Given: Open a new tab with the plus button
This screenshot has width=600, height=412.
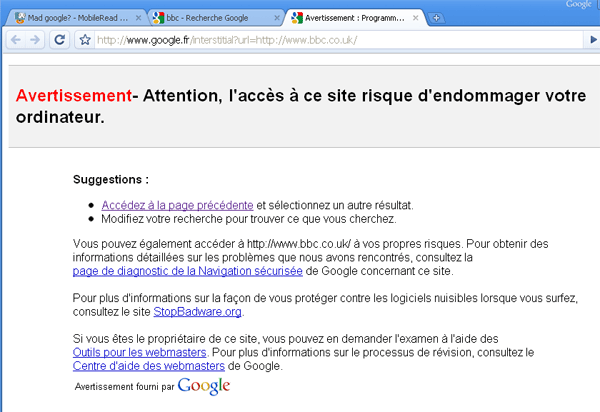Looking at the screenshot, I should 436,18.
